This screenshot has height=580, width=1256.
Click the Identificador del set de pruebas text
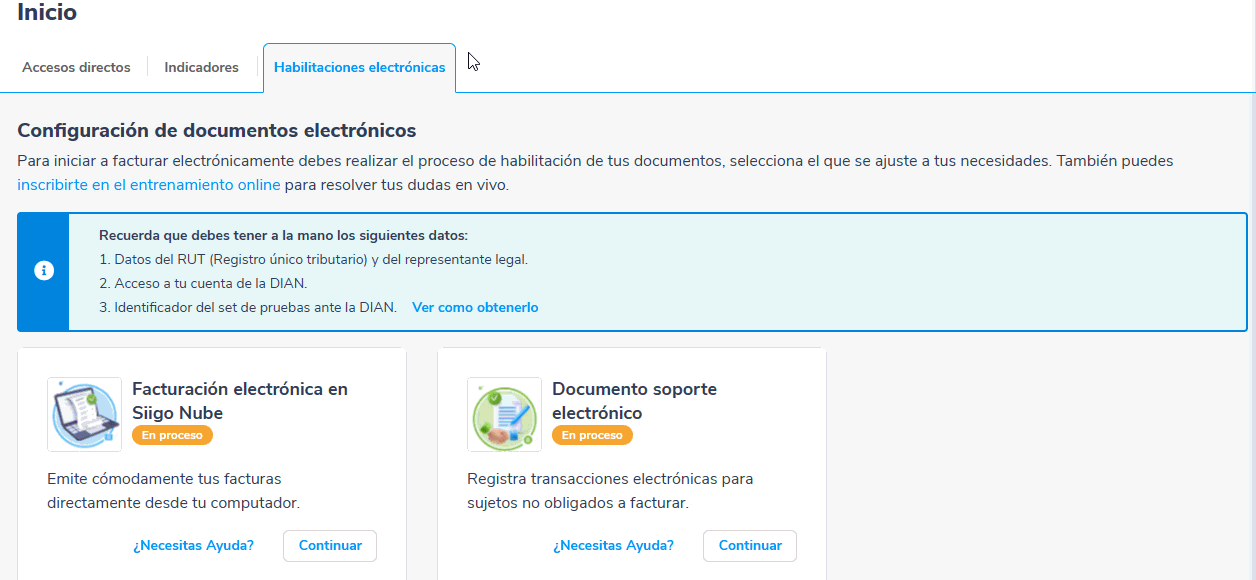(x=248, y=307)
